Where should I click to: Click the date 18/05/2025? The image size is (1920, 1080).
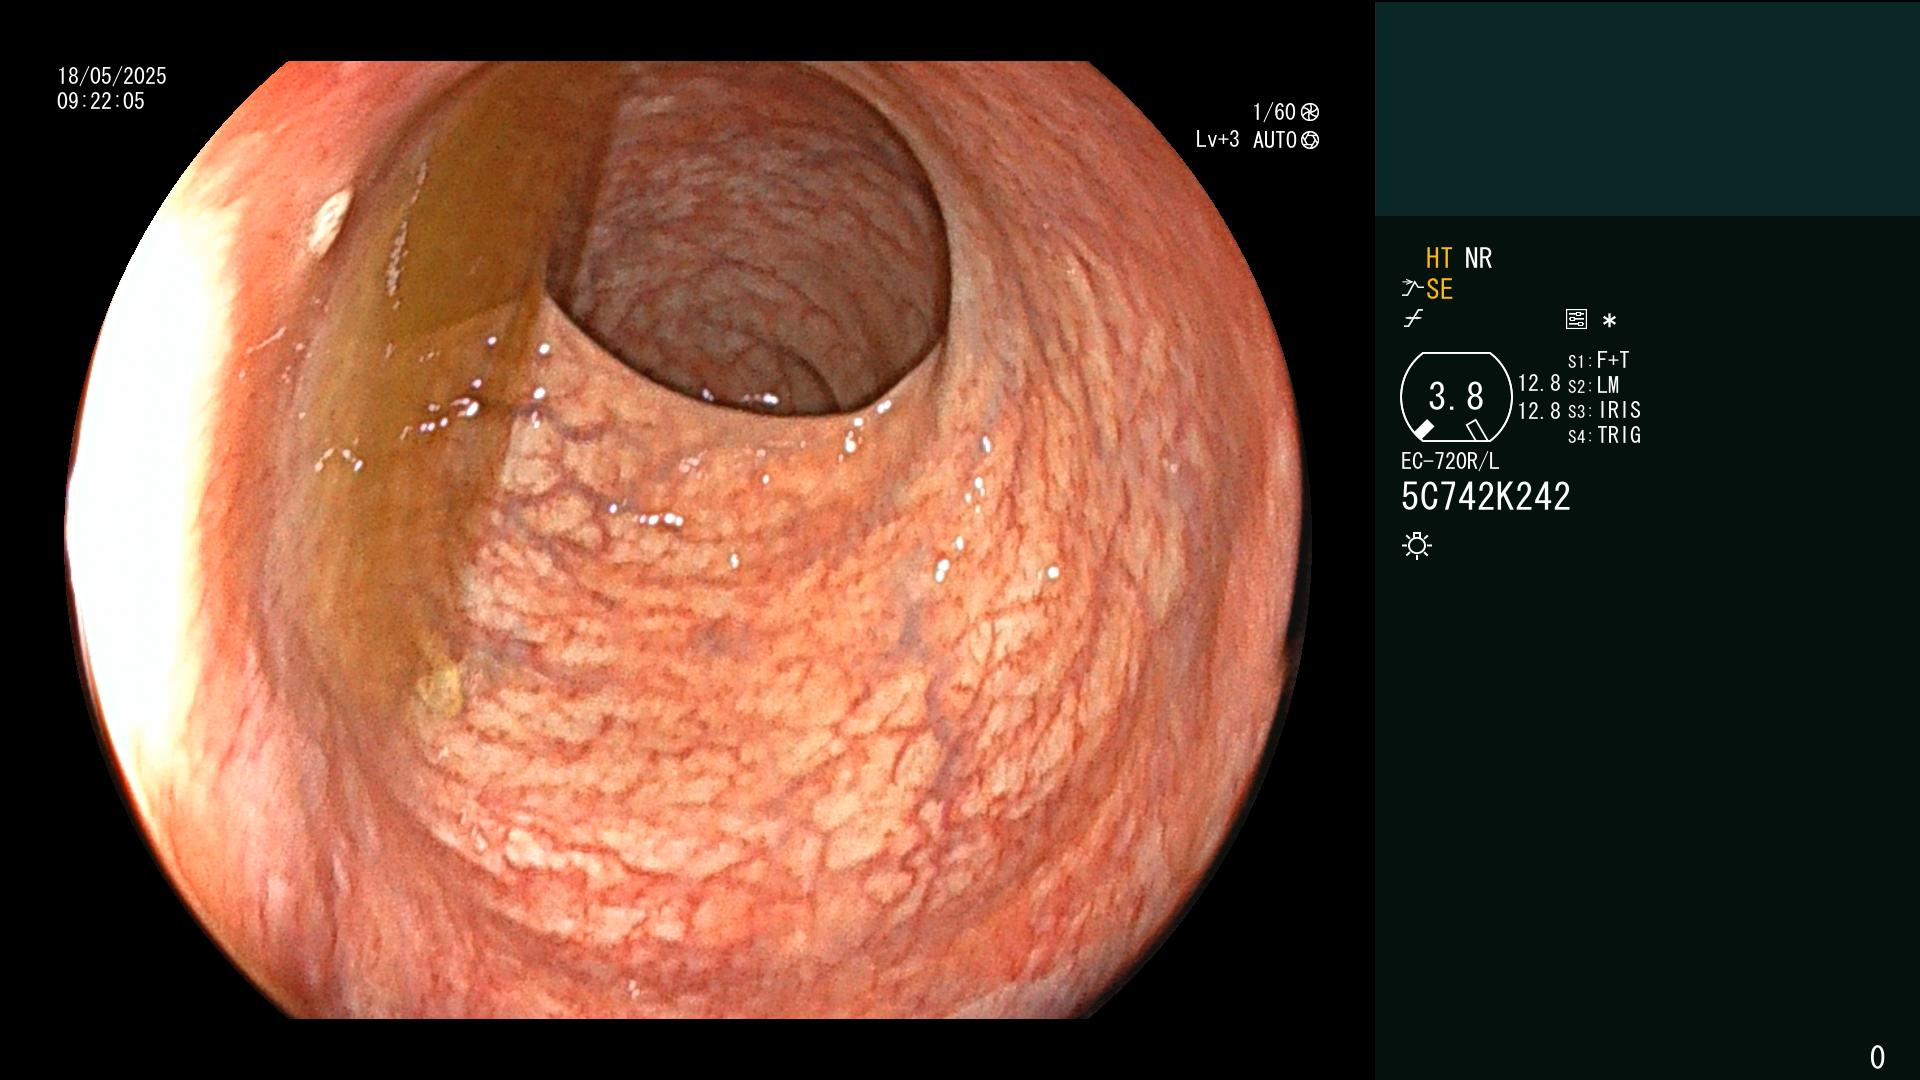pyautogui.click(x=112, y=76)
